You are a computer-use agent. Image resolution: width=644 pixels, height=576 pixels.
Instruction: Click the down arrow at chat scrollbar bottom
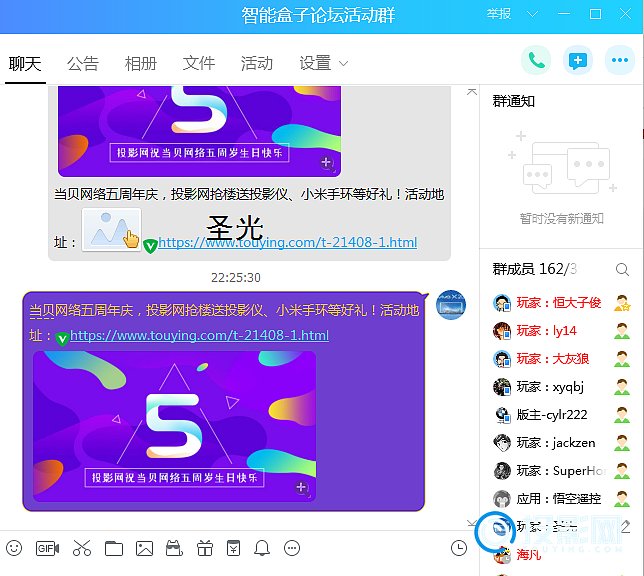472,523
